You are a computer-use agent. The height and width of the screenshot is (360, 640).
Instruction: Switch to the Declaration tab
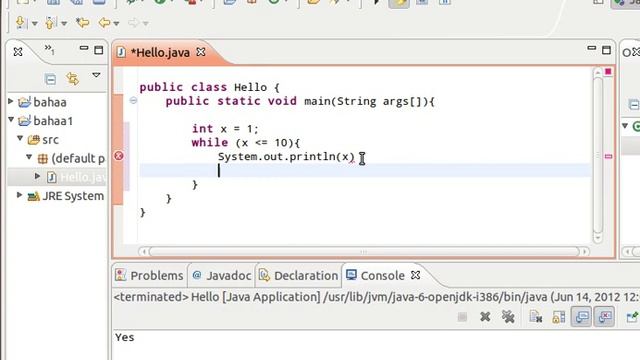[299, 276]
